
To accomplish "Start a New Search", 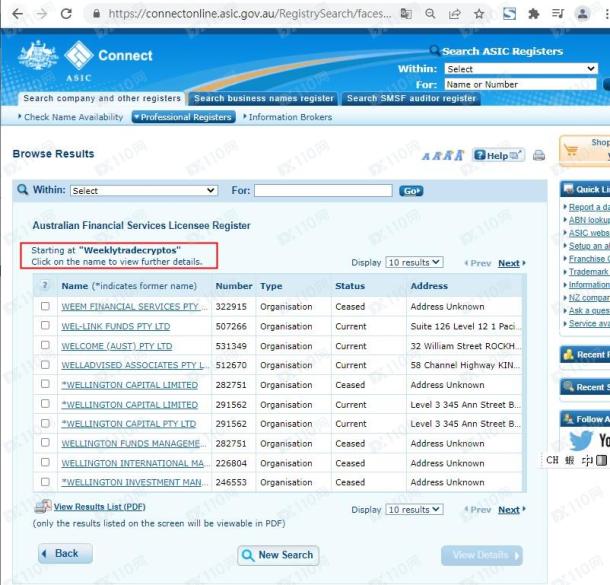I will [278, 555].
